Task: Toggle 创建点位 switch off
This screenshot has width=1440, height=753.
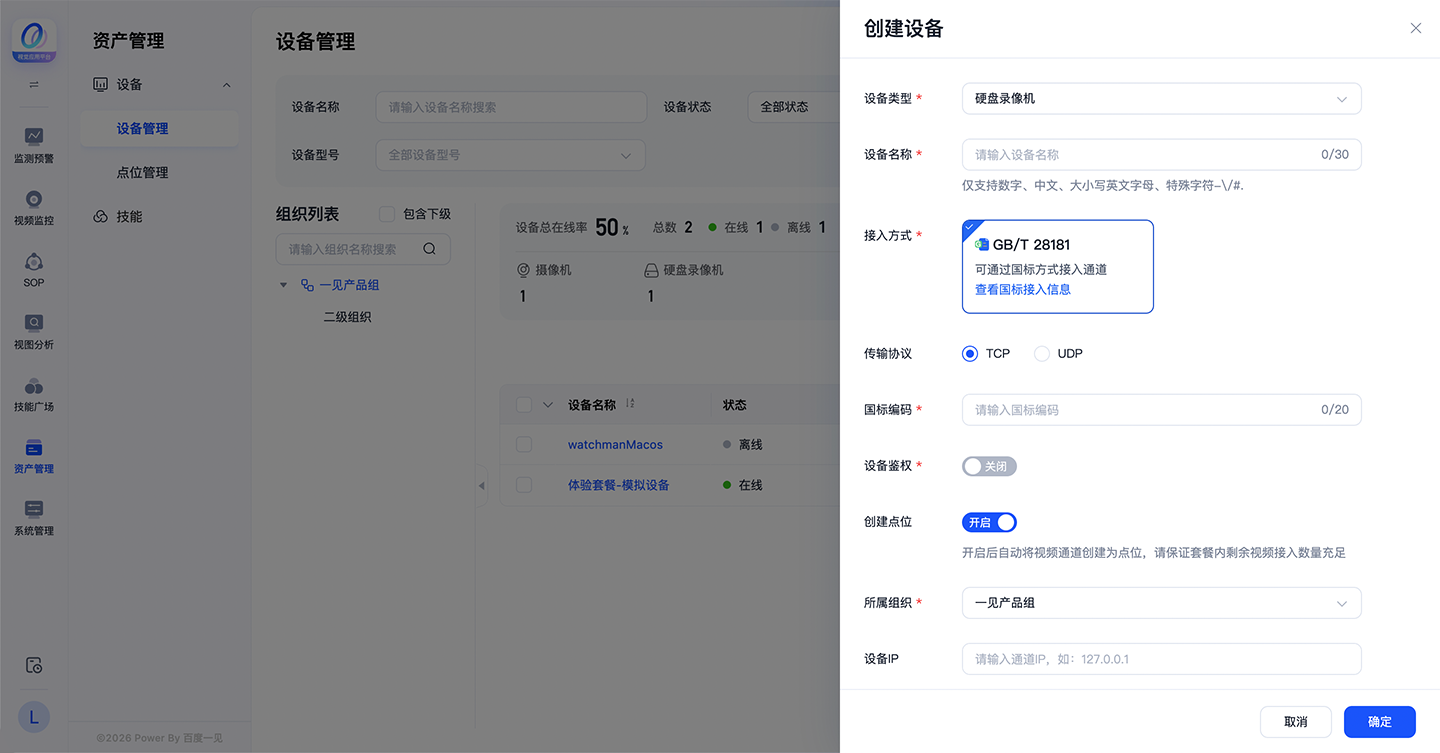Action: click(989, 522)
